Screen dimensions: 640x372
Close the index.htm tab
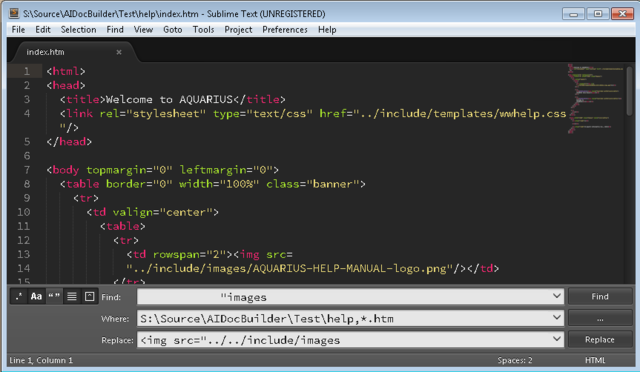(119, 52)
